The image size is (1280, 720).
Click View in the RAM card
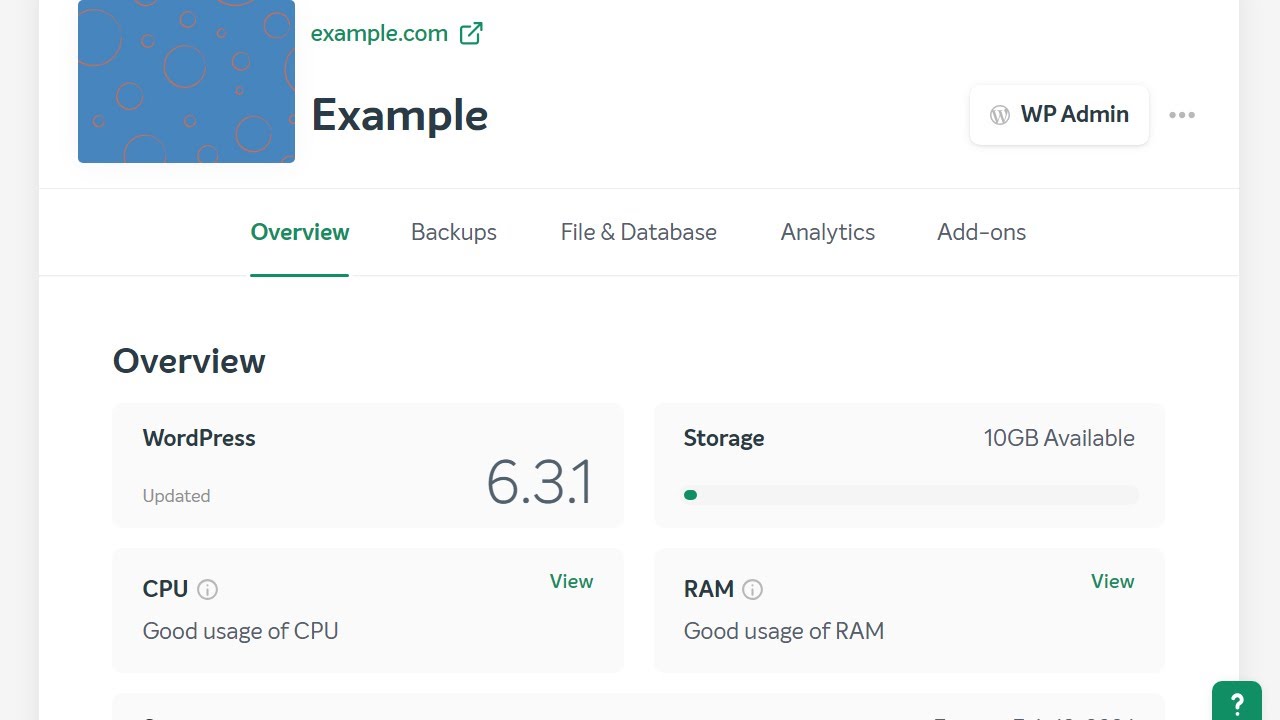point(1112,581)
